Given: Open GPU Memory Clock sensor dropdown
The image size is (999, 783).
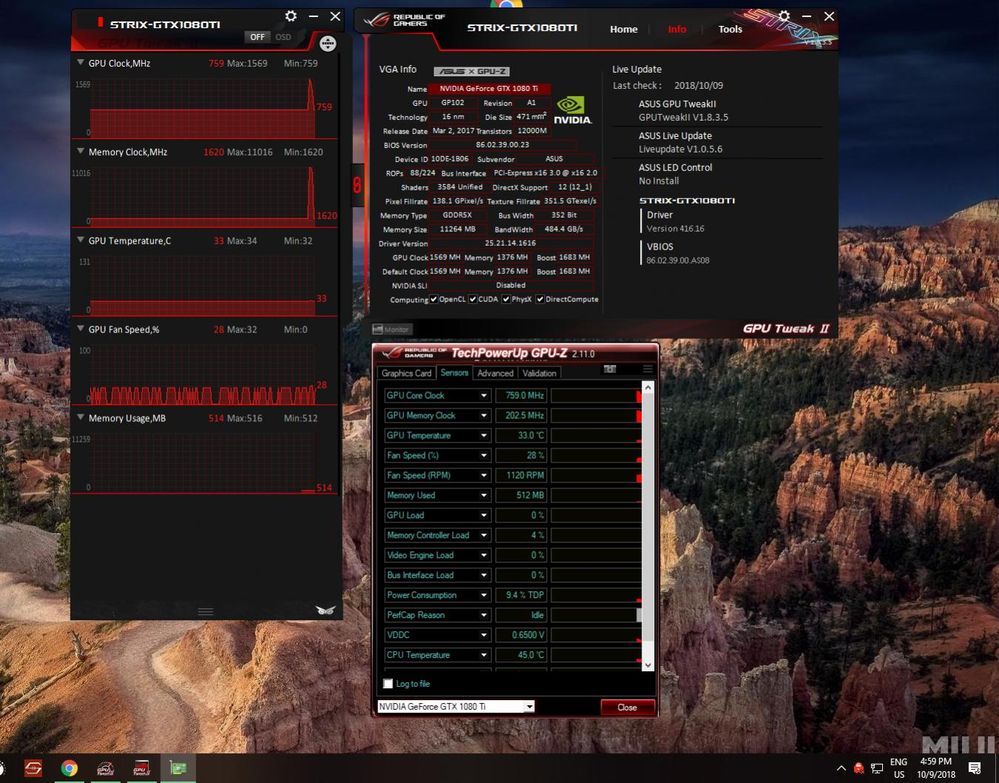Looking at the screenshot, I should coord(484,415).
